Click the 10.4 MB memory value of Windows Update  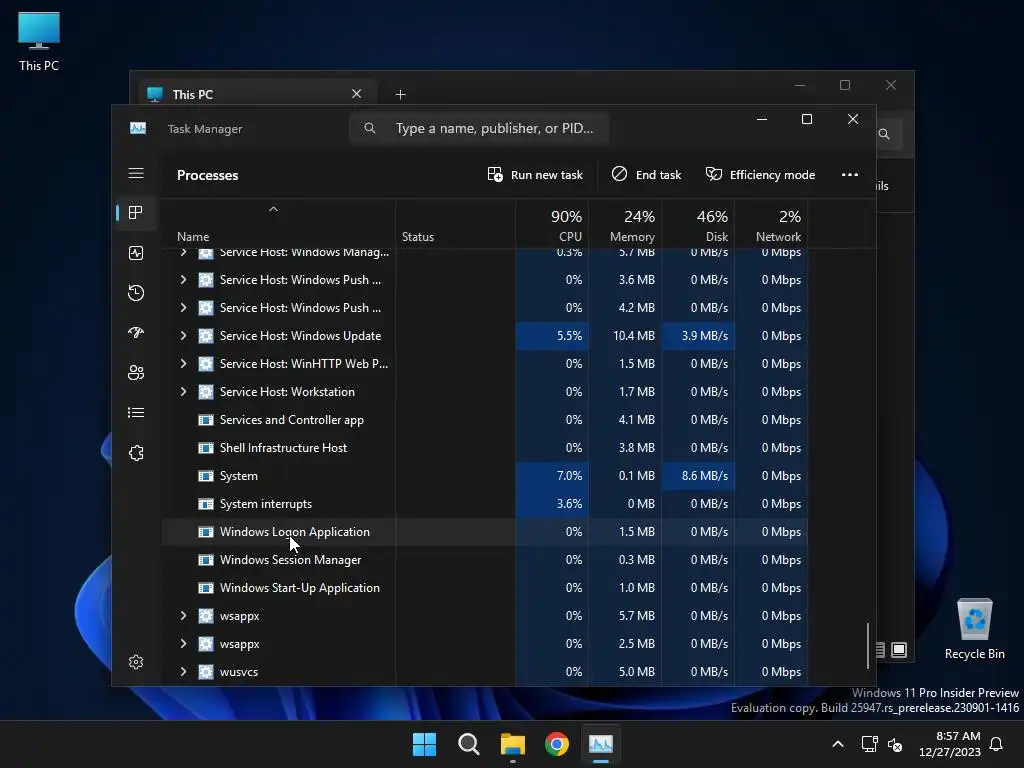(x=633, y=336)
